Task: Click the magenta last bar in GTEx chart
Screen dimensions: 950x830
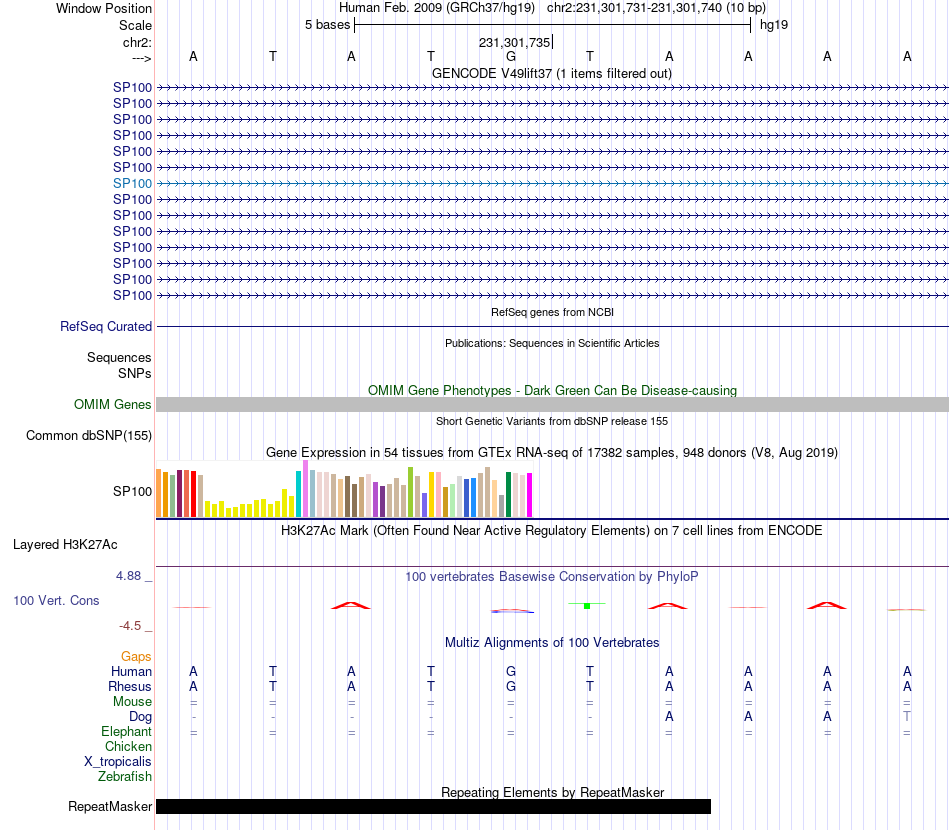Action: coord(530,495)
